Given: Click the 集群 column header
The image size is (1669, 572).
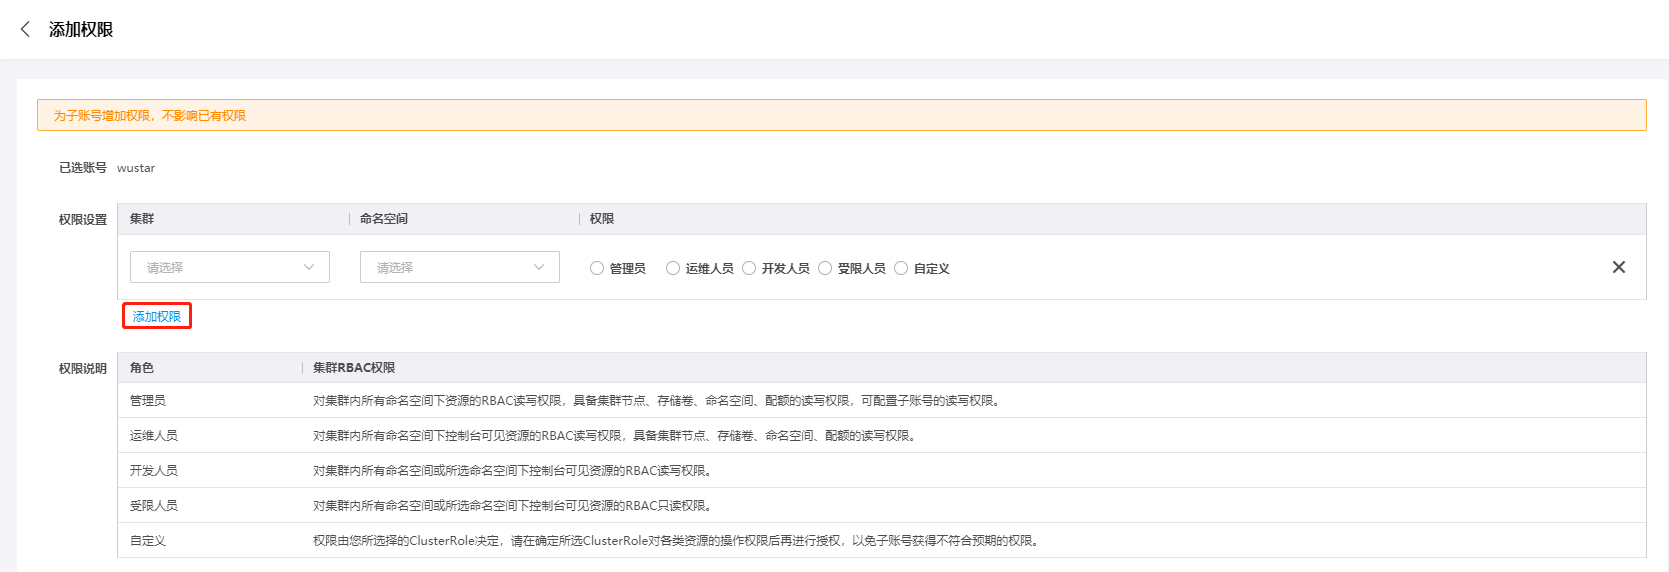Looking at the screenshot, I should point(142,219).
